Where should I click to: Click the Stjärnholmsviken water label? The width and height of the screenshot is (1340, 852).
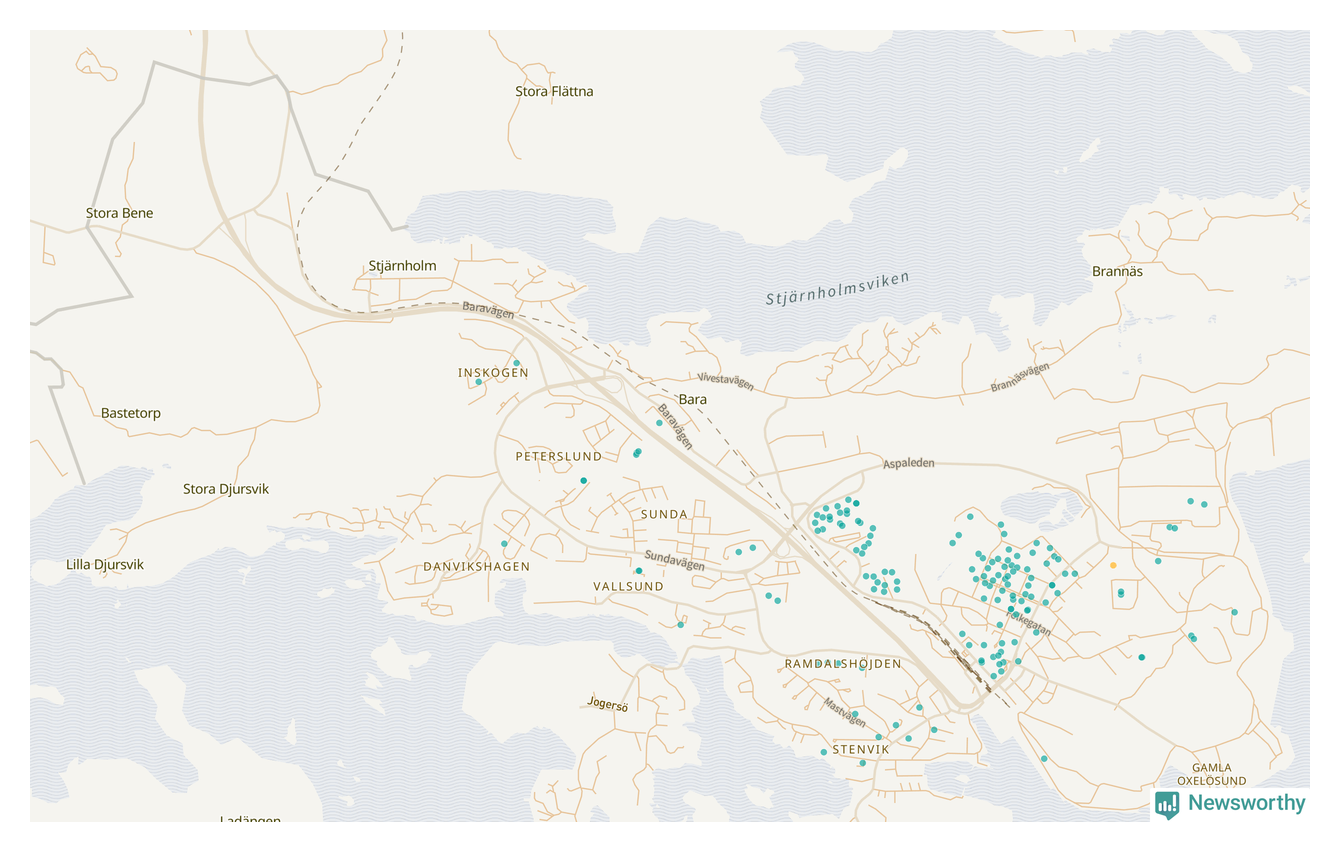click(x=837, y=288)
